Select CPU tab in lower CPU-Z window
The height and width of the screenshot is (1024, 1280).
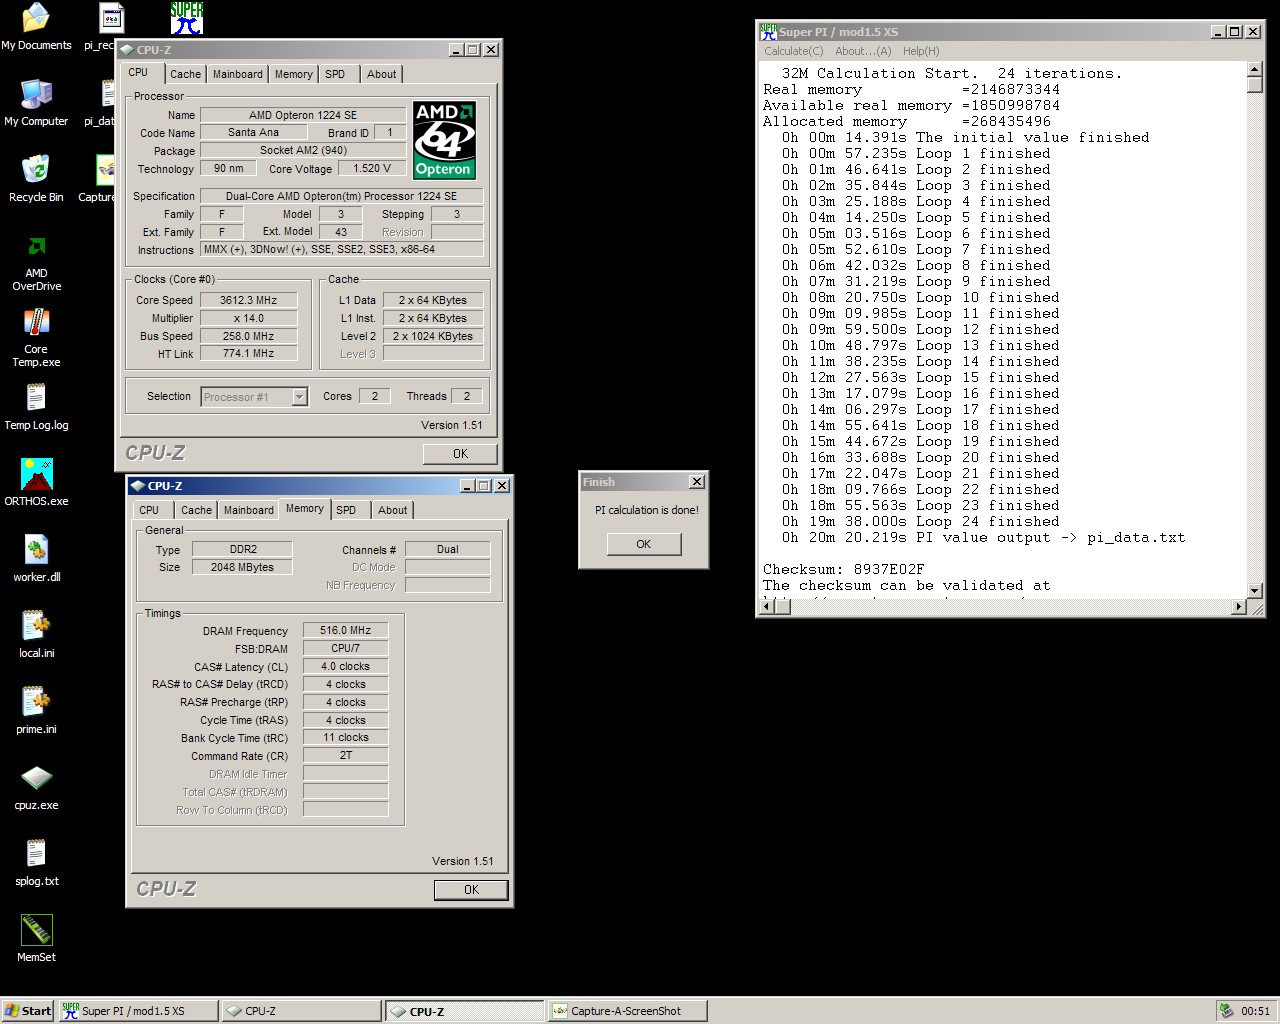(149, 510)
